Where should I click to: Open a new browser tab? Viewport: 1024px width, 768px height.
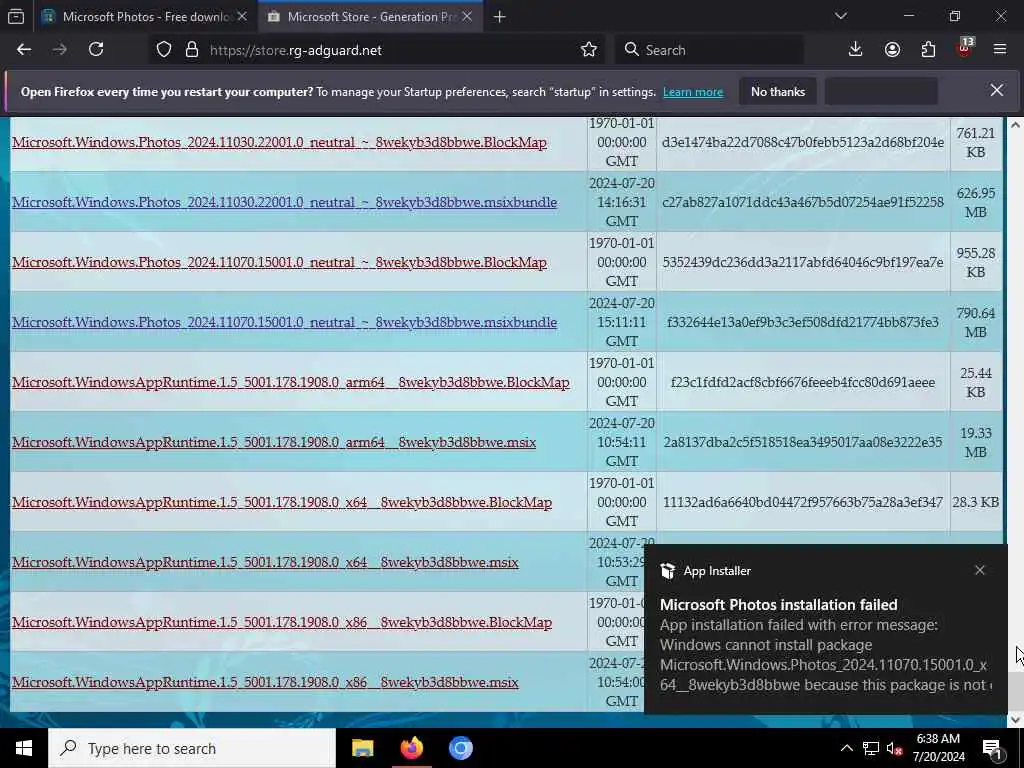tap(500, 16)
